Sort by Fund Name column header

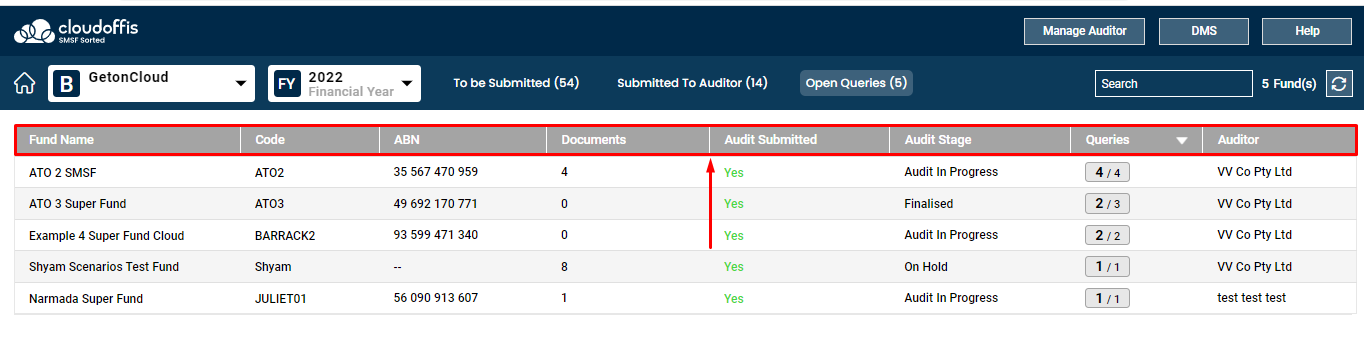tap(61, 140)
